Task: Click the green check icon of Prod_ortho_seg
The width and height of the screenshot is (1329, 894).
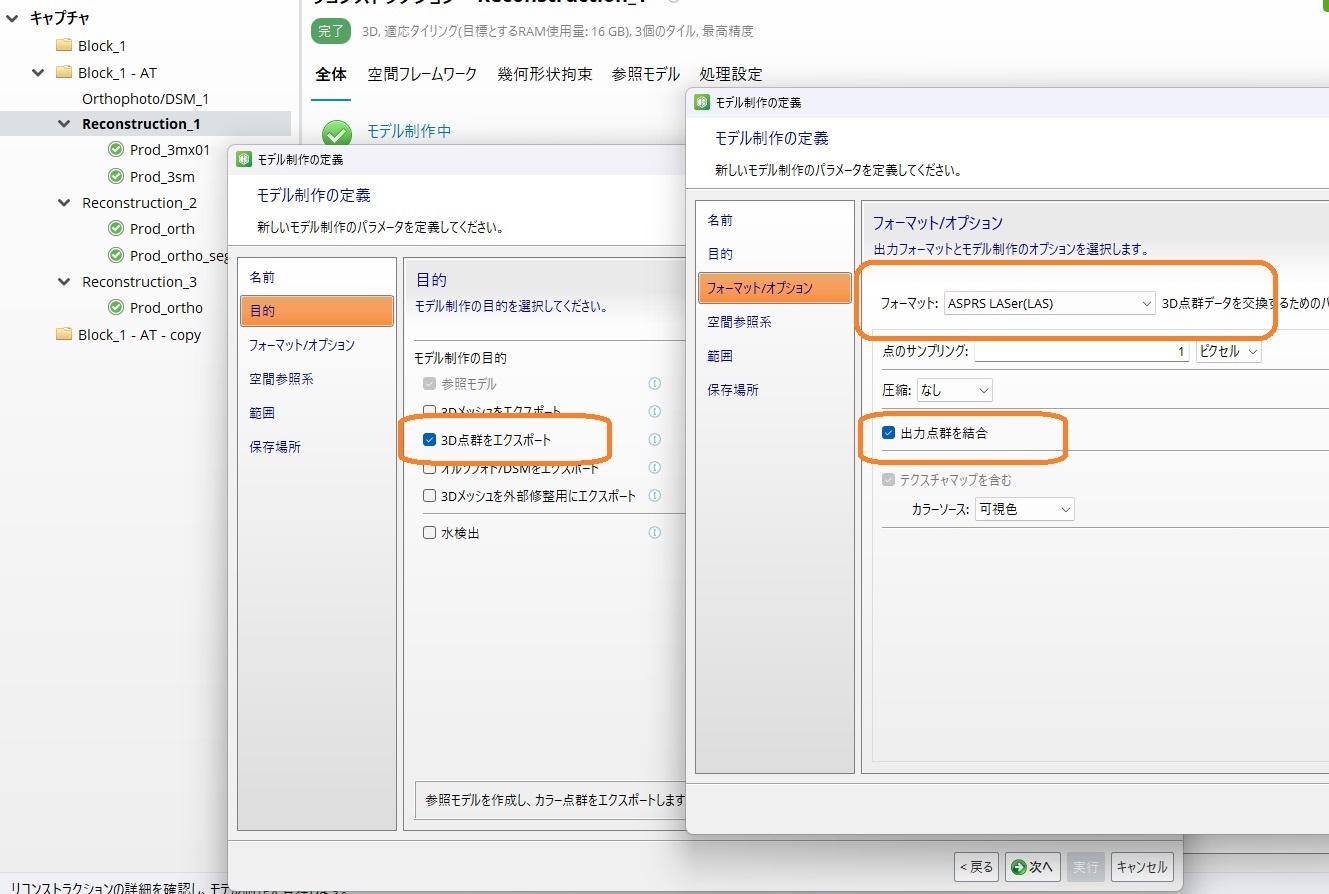Action: click(116, 255)
